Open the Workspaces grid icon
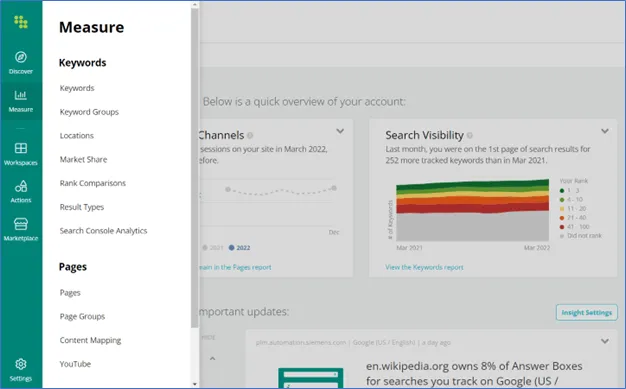The image size is (626, 389). 21,148
